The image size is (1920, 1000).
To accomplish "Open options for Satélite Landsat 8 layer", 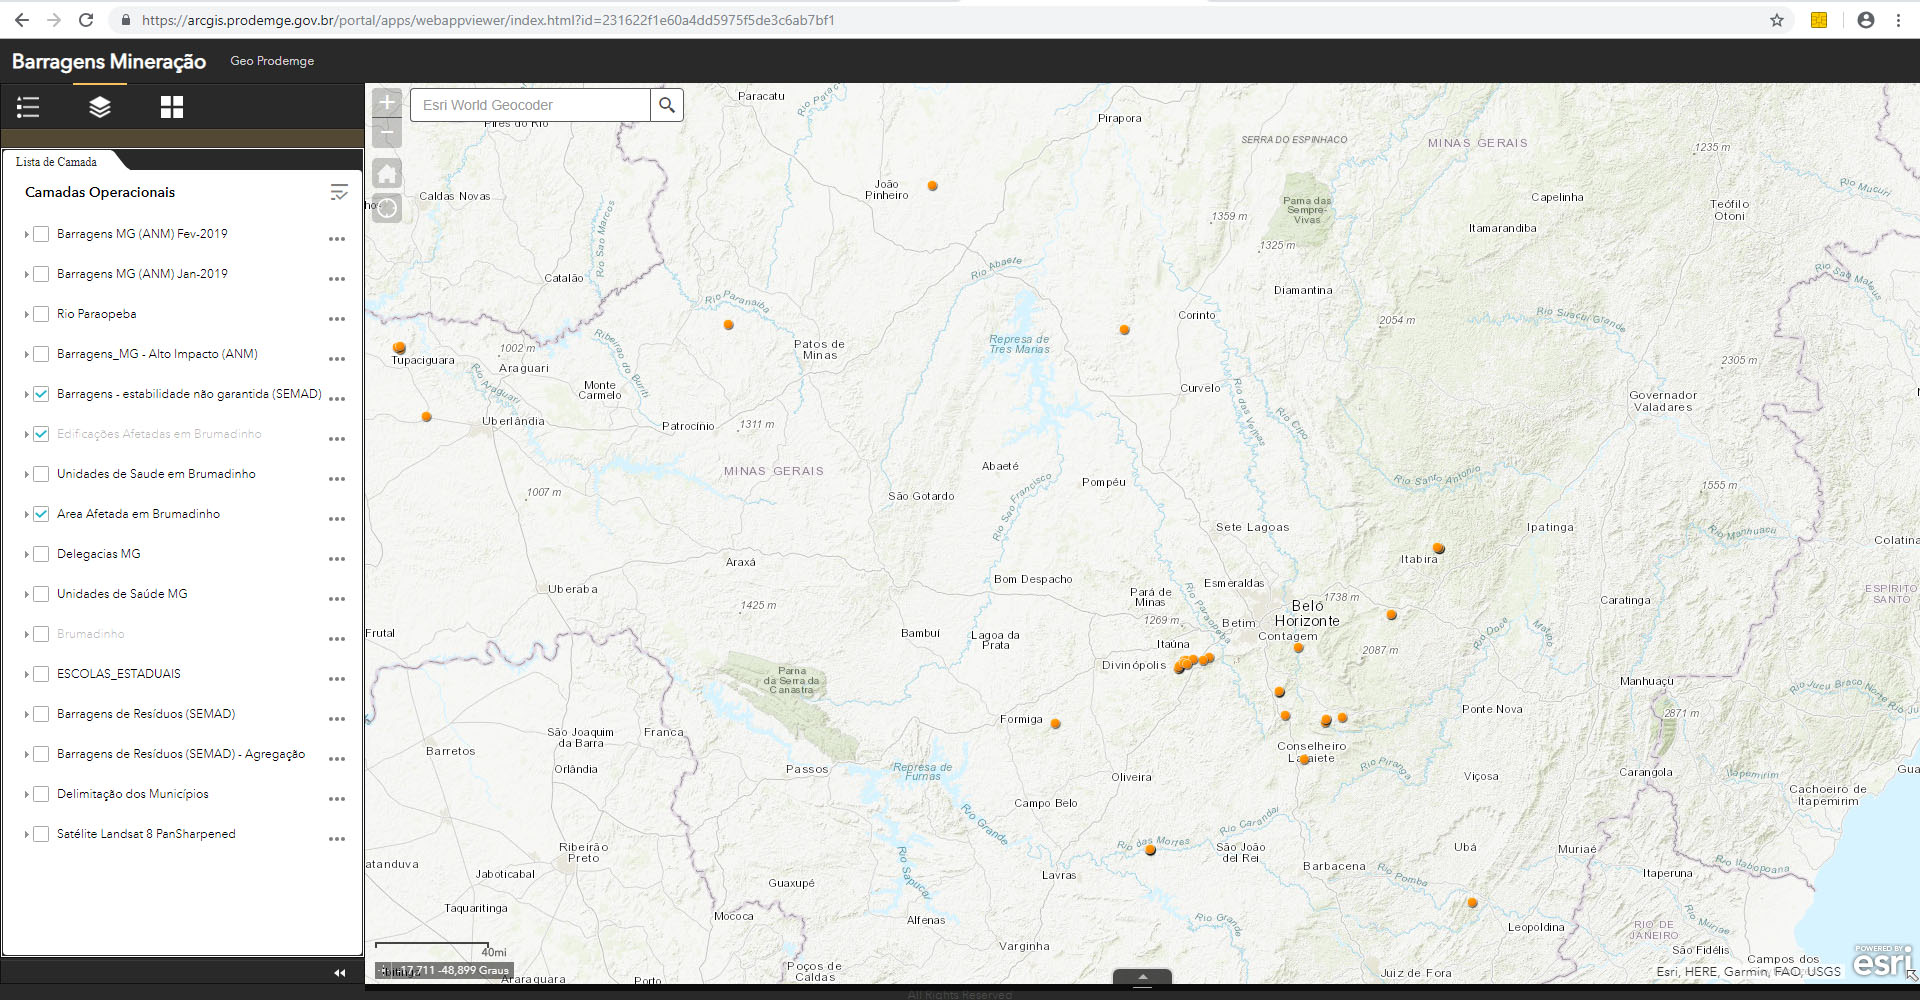I will point(337,839).
